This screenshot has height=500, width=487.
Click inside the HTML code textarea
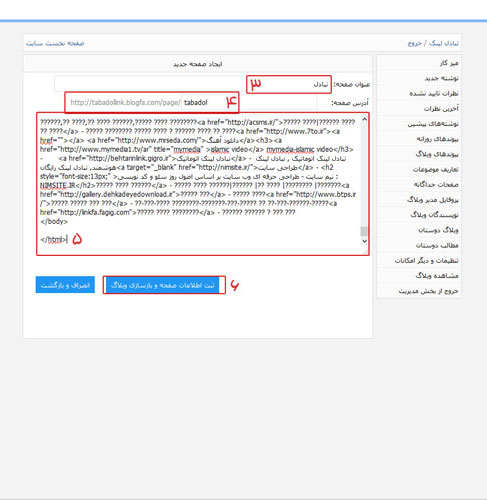coord(200,184)
